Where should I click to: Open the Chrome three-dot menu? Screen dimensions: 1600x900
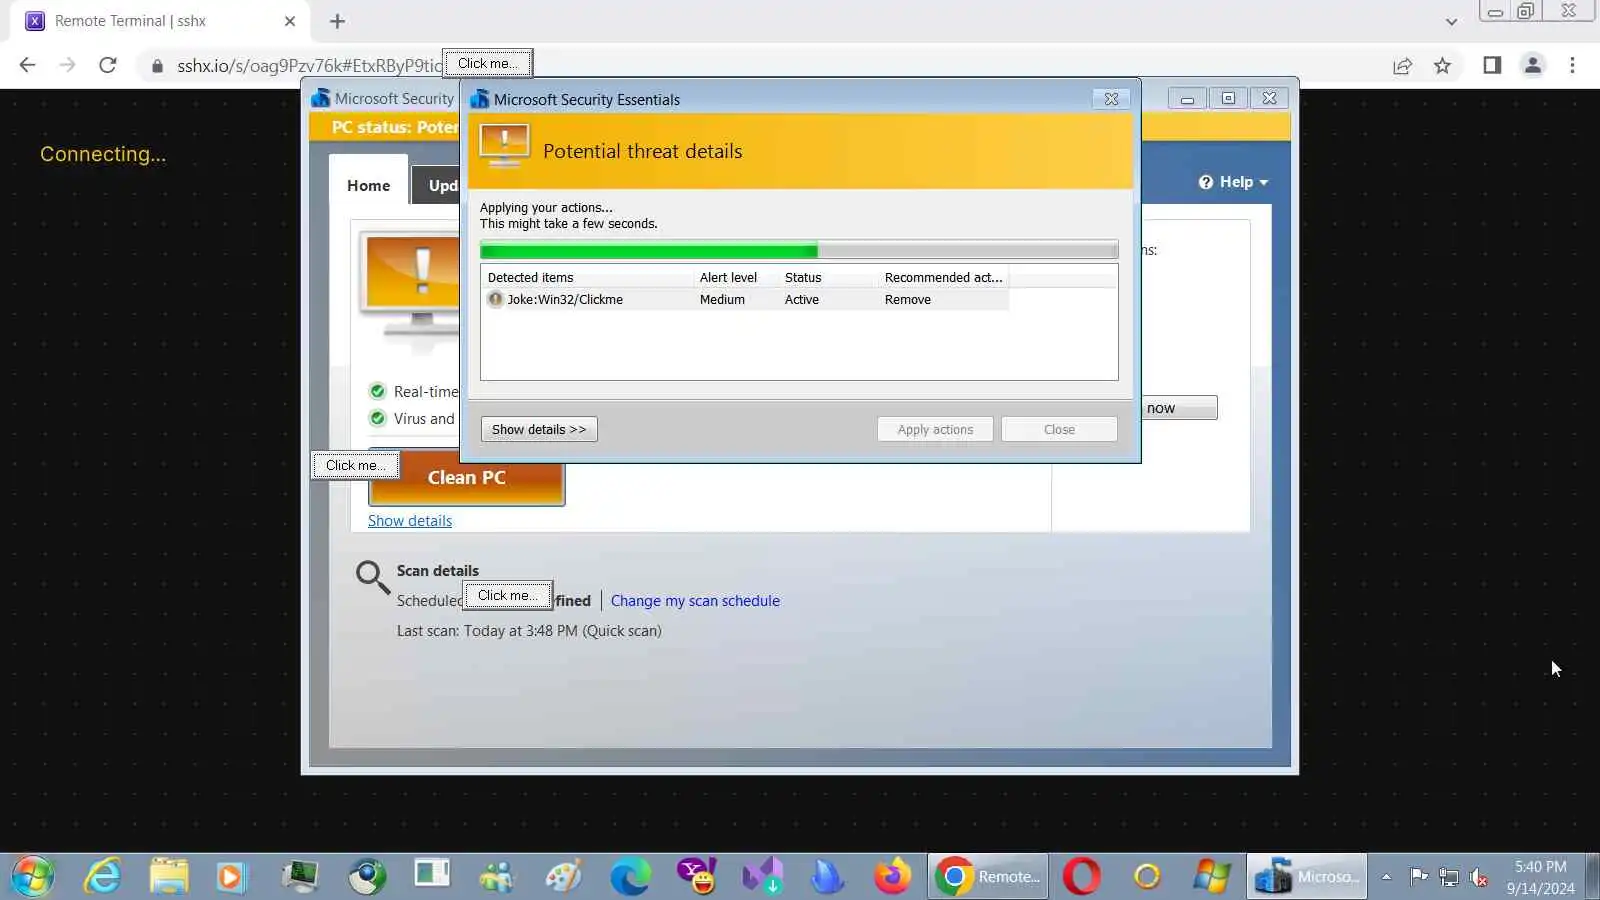(1572, 65)
